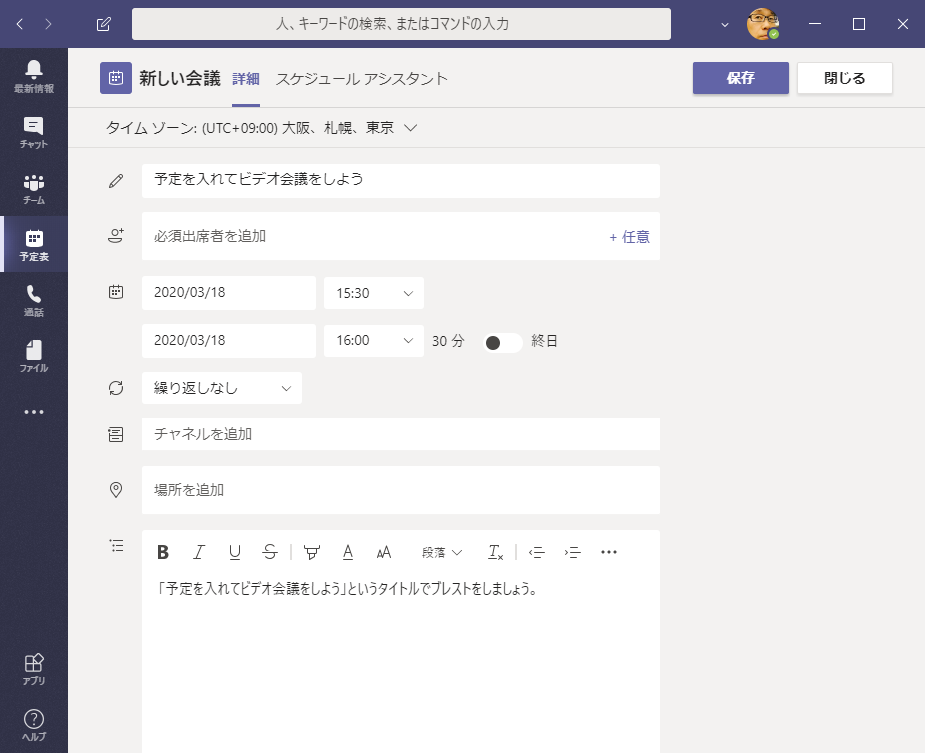
Task: Go to Teams in left sidebar
Action: [x=34, y=188]
